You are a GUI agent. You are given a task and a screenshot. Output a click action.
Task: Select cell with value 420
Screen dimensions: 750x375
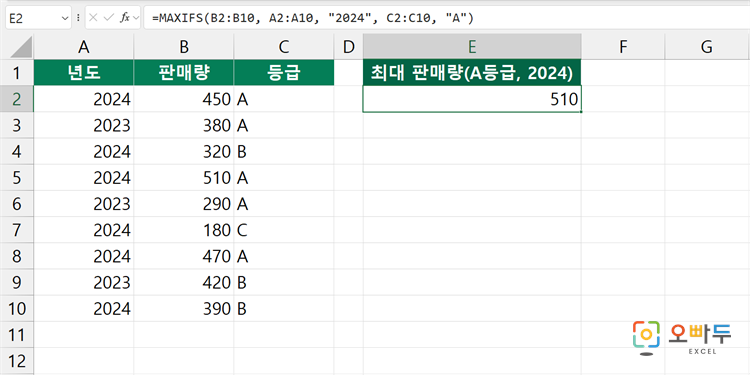pos(184,283)
